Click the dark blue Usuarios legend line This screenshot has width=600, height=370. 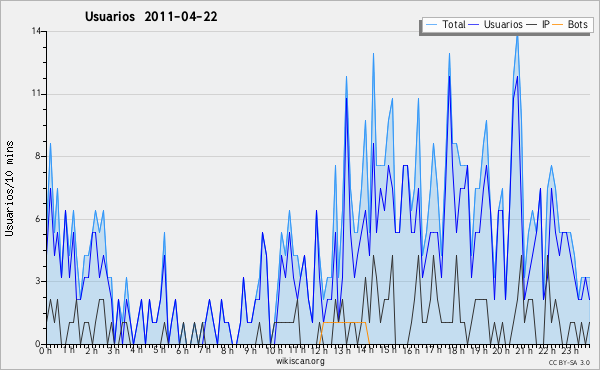(474, 25)
